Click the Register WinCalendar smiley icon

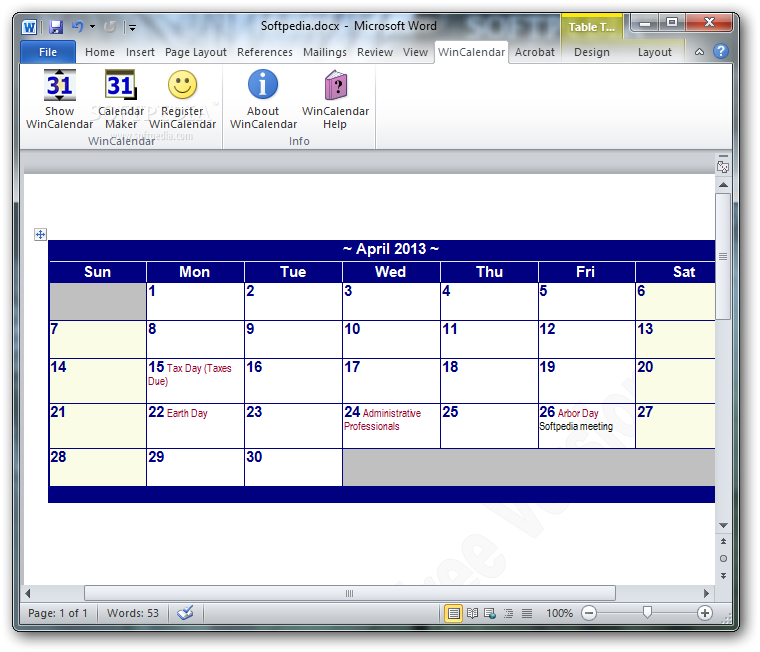click(182, 87)
